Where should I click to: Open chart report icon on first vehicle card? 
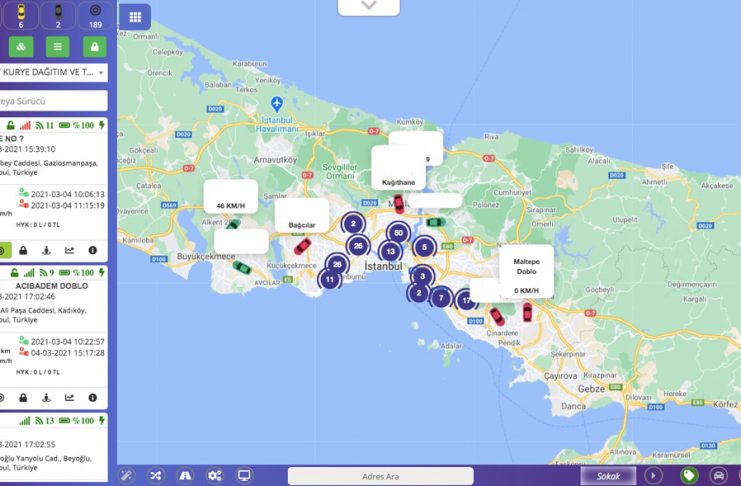click(x=69, y=250)
